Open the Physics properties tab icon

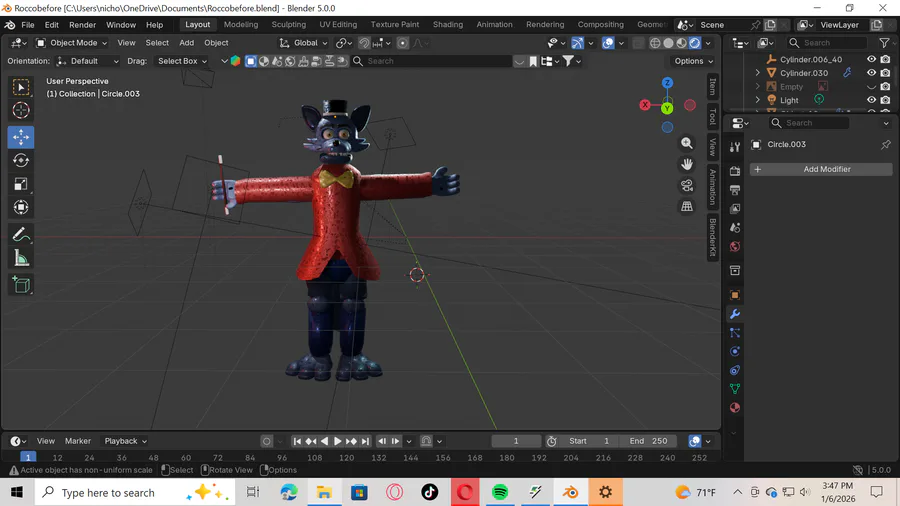click(x=735, y=351)
